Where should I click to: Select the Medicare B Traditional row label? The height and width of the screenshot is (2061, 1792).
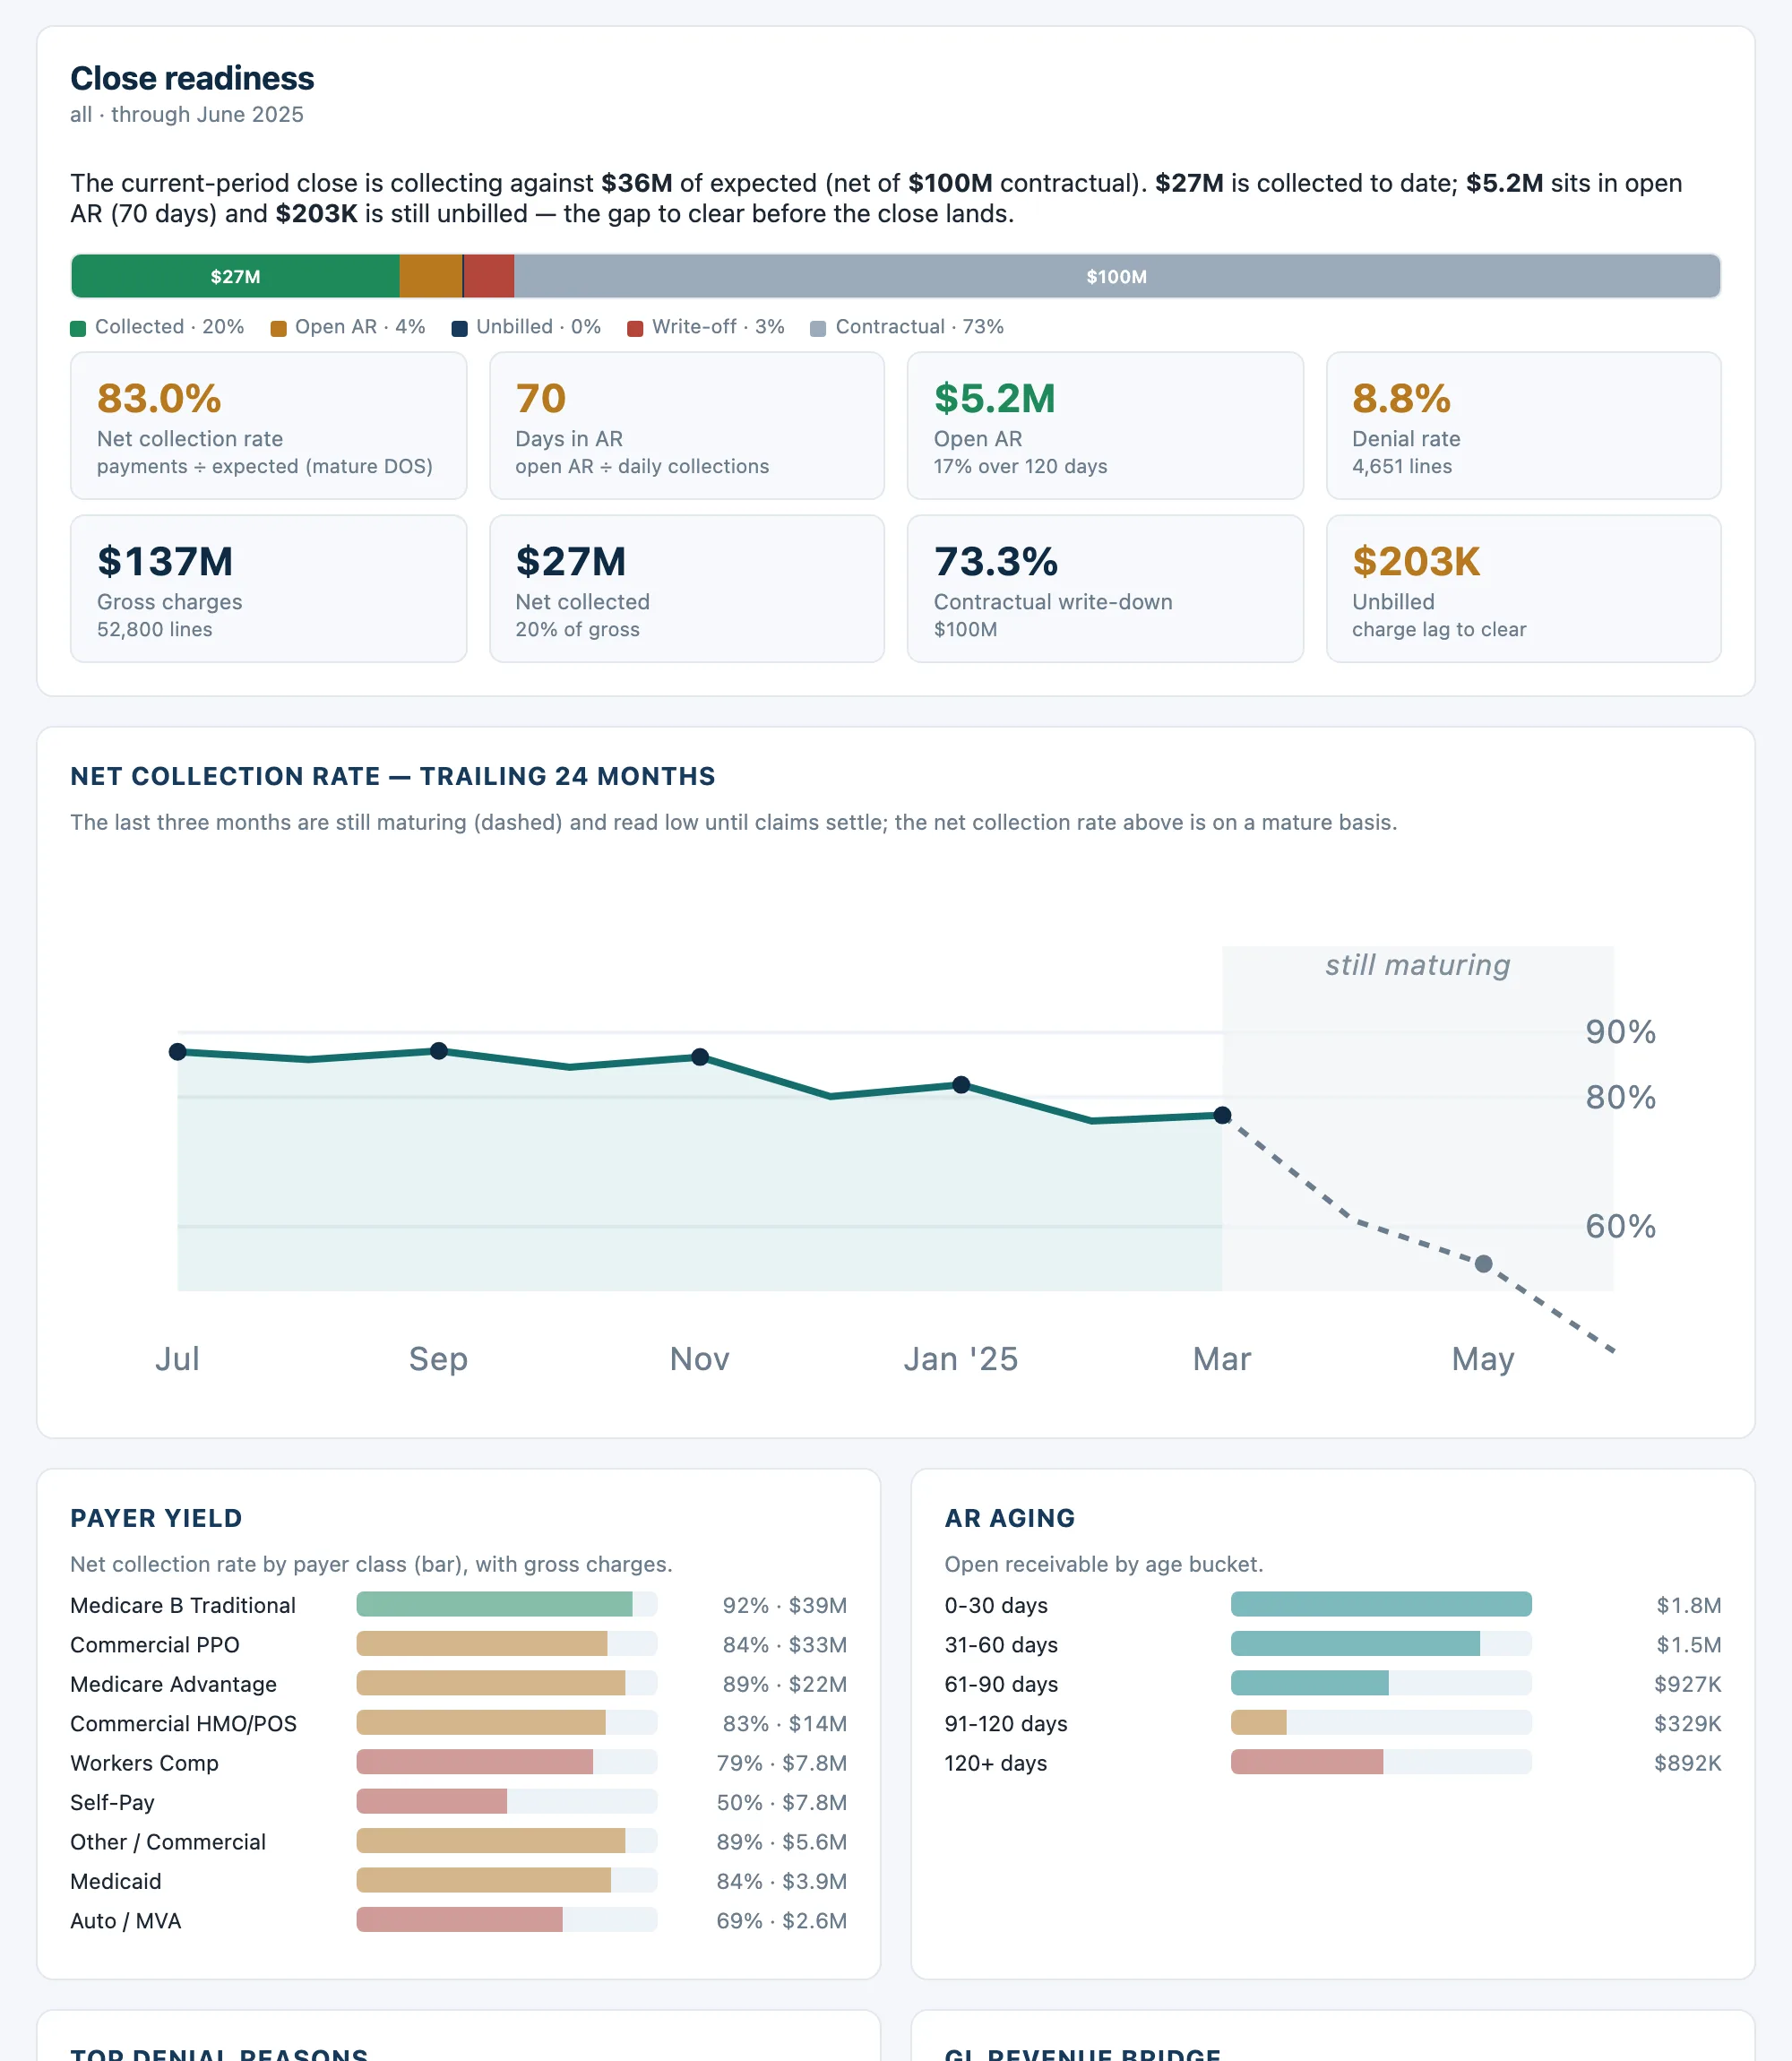pyautogui.click(x=183, y=1605)
